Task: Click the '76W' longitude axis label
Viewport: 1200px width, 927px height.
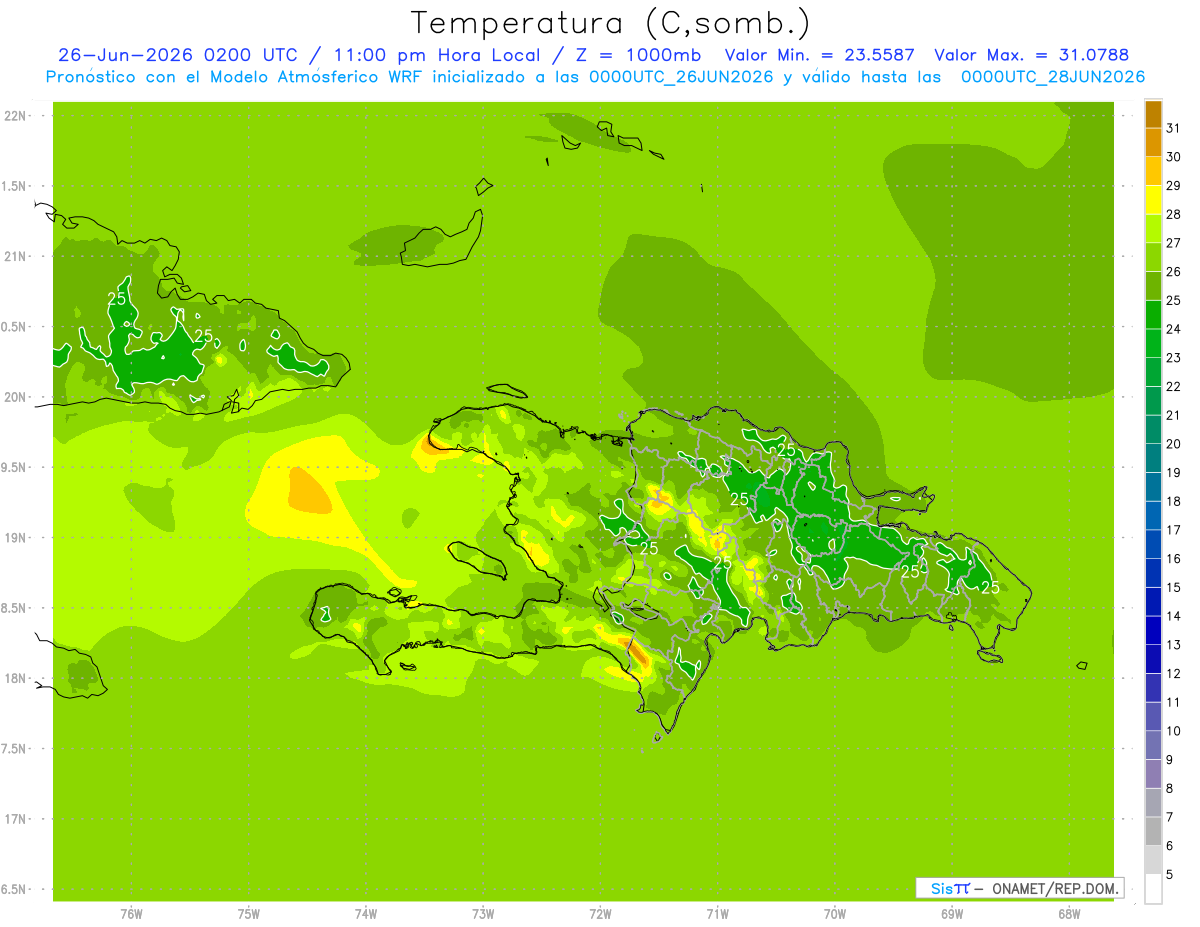Action: click(131, 914)
